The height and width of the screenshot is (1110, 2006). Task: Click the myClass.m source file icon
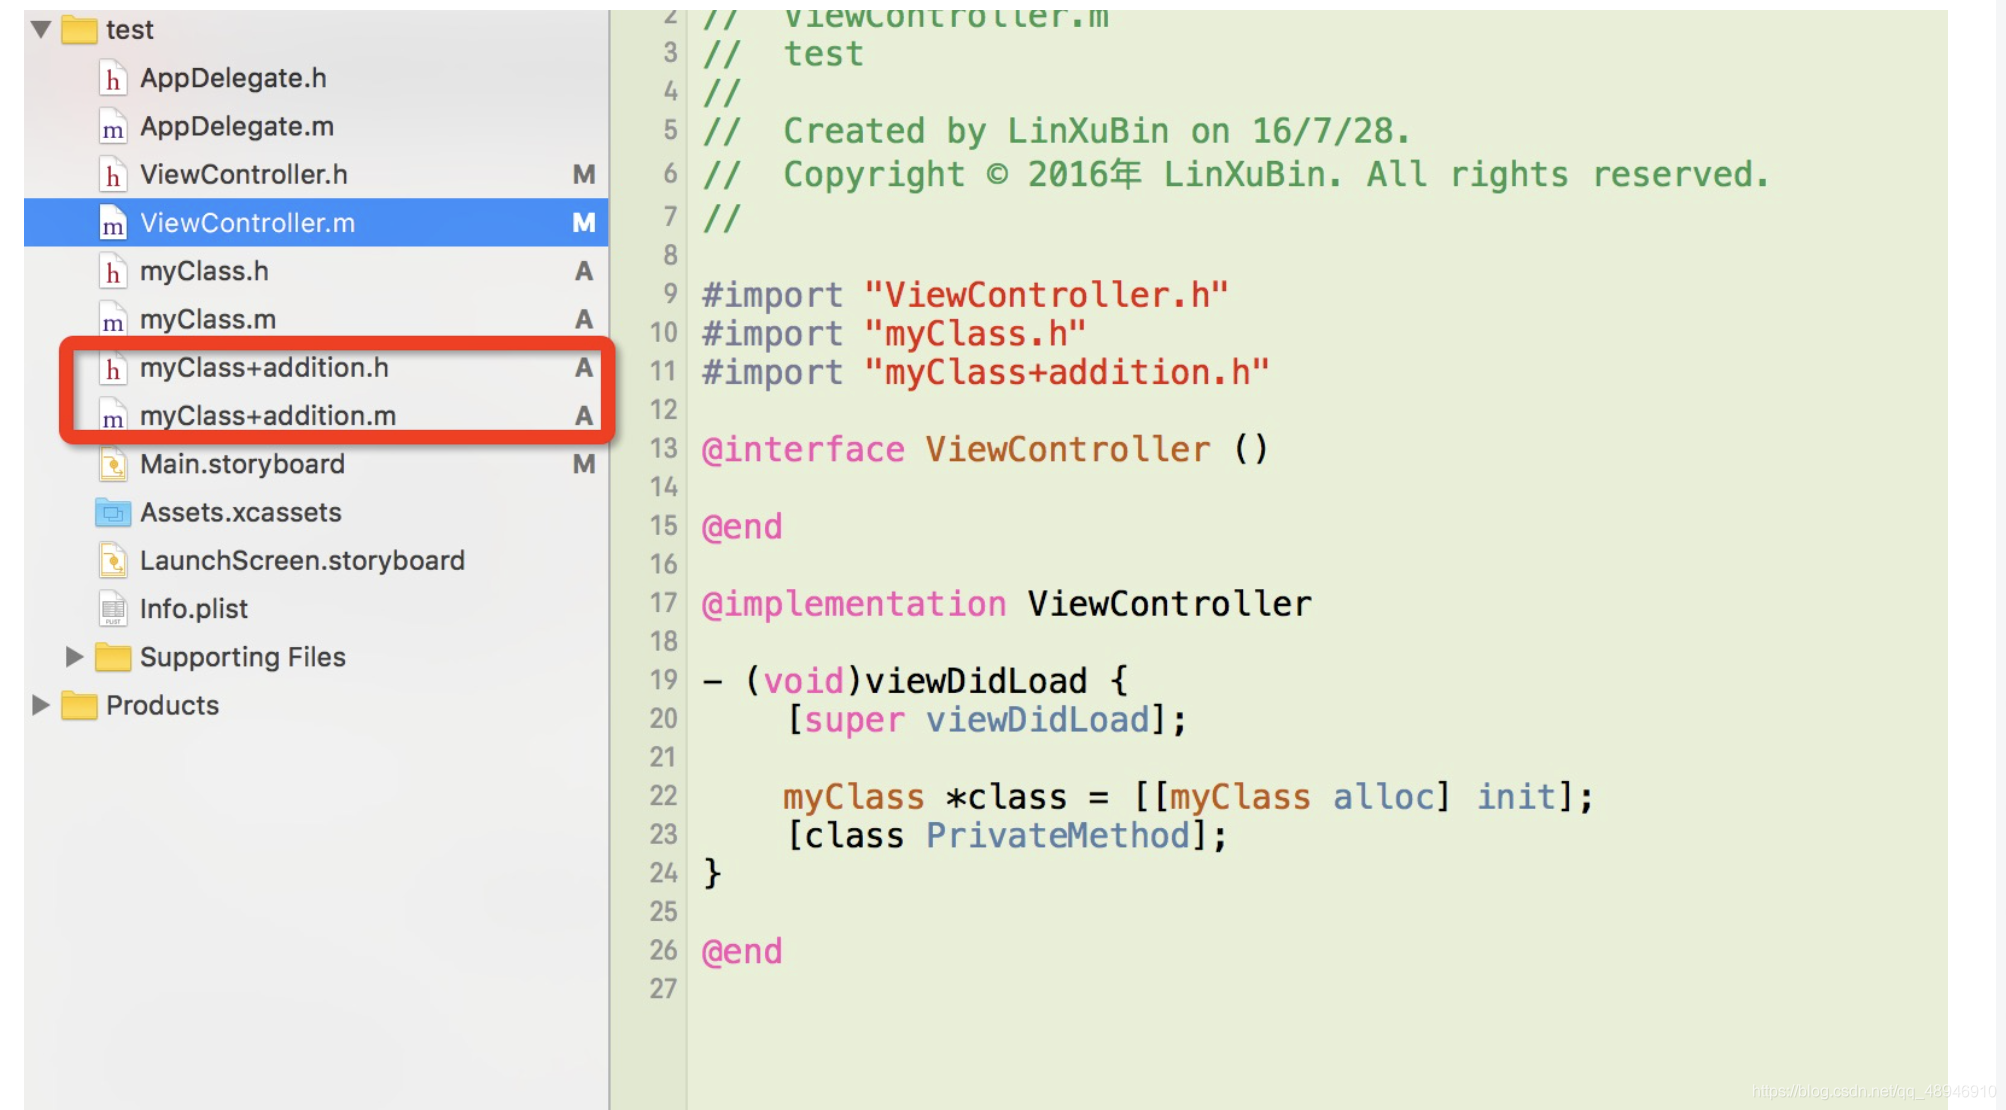(113, 320)
